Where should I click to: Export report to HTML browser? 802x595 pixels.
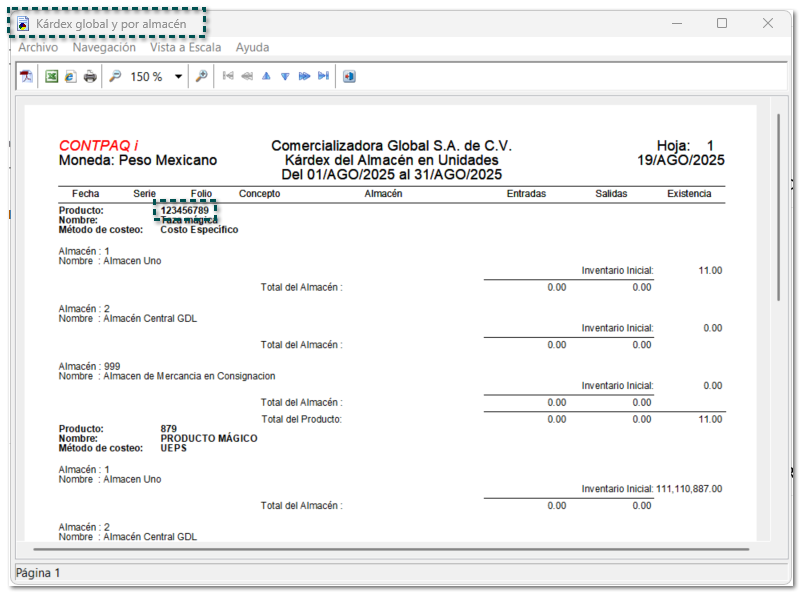coord(70,76)
